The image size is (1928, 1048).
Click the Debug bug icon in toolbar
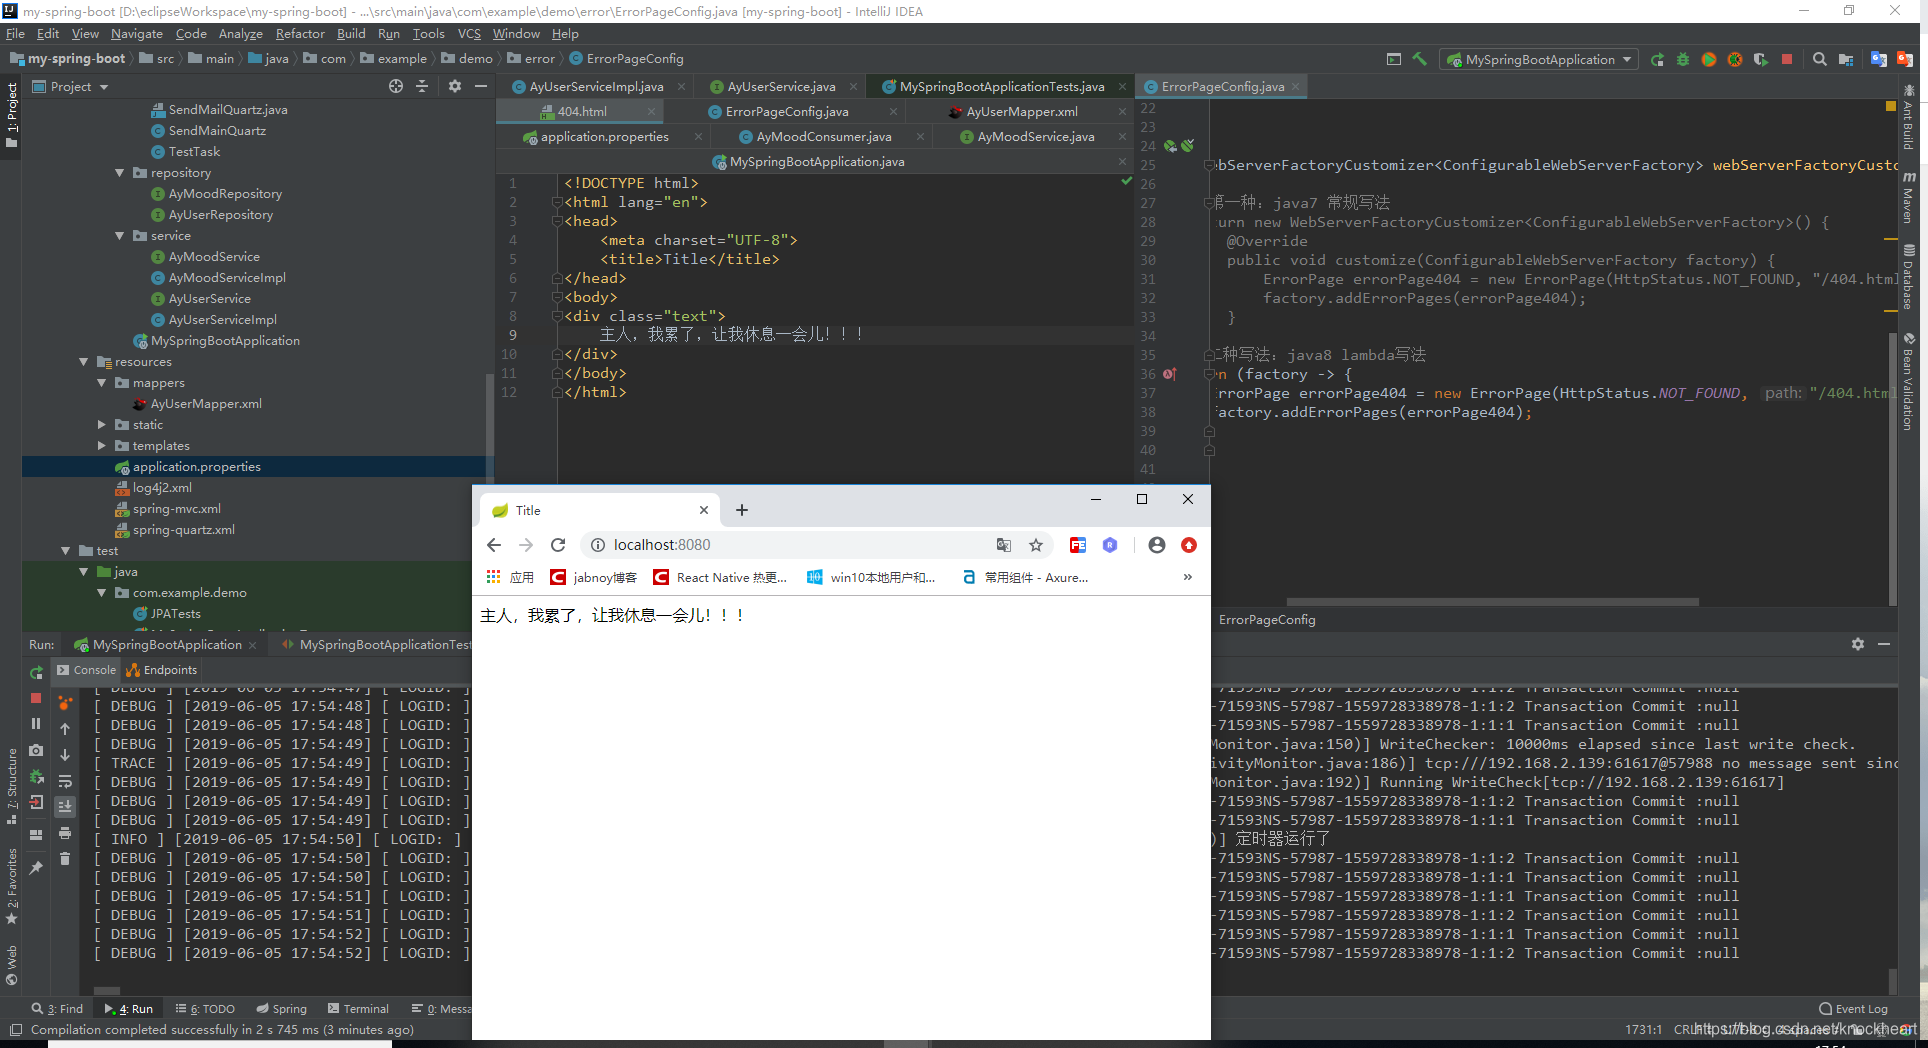1683,59
